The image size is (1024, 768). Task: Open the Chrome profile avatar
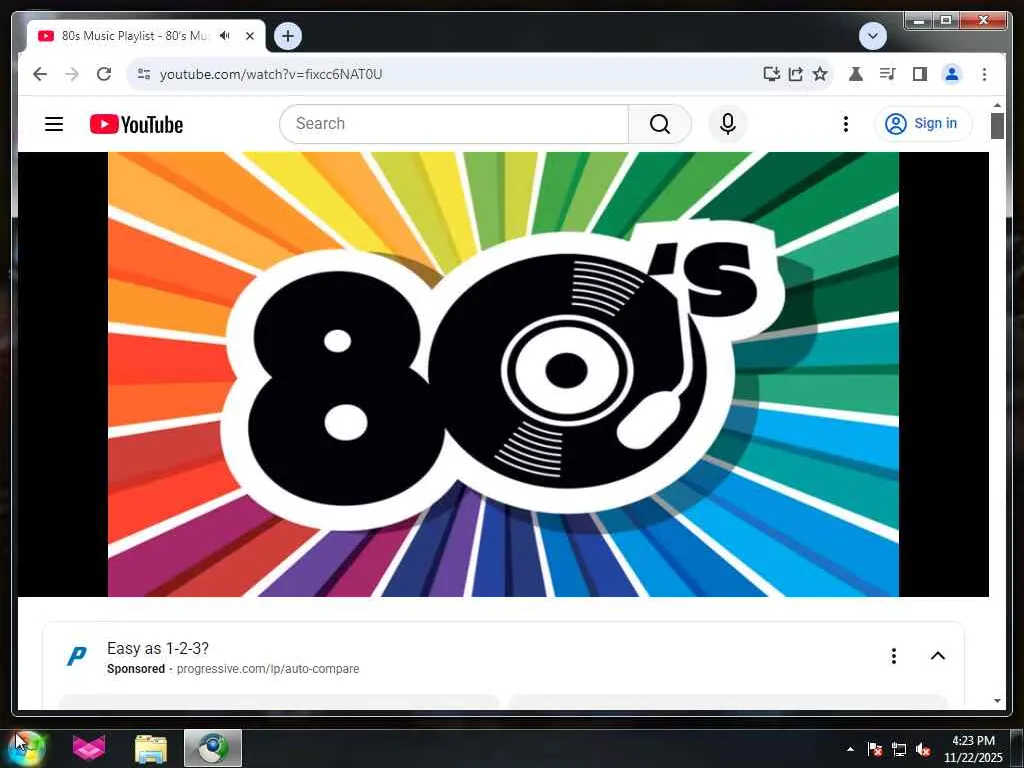pos(952,74)
